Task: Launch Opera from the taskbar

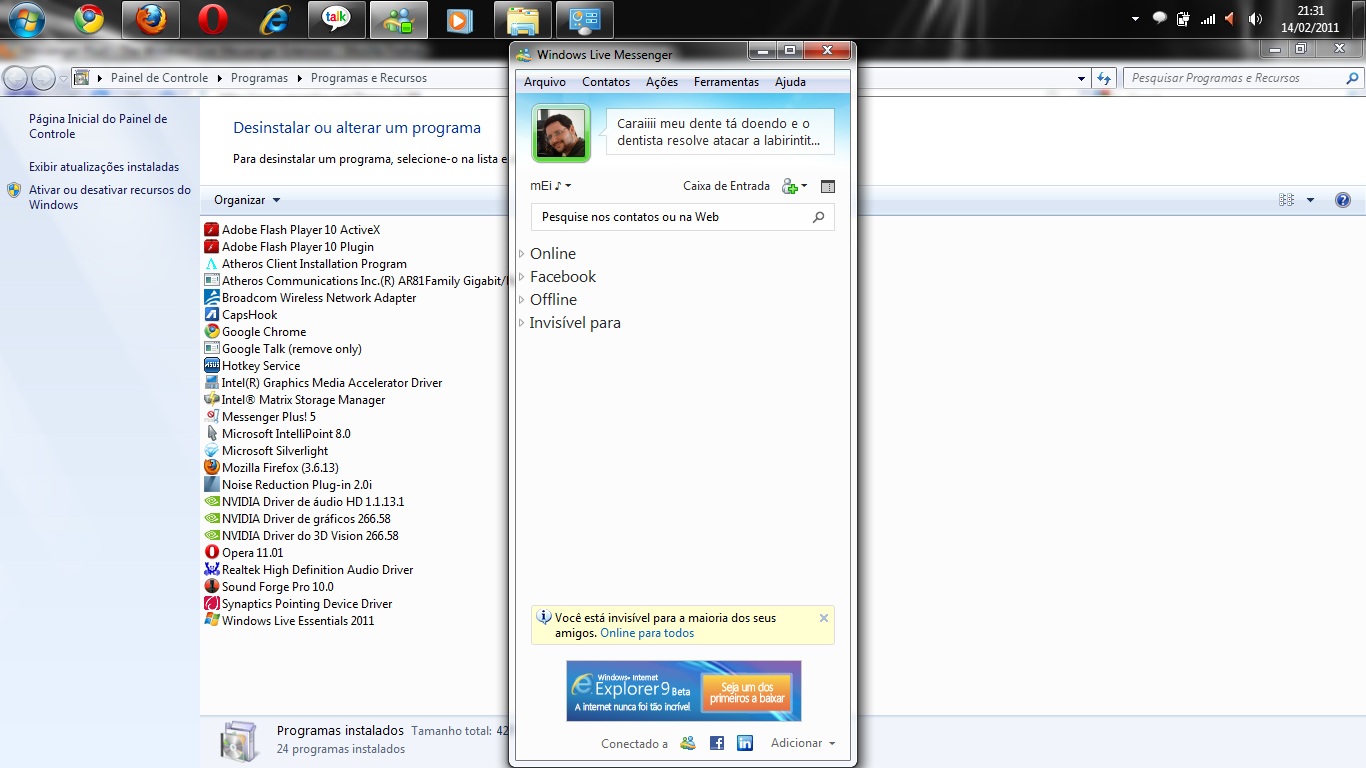Action: pyautogui.click(x=212, y=19)
